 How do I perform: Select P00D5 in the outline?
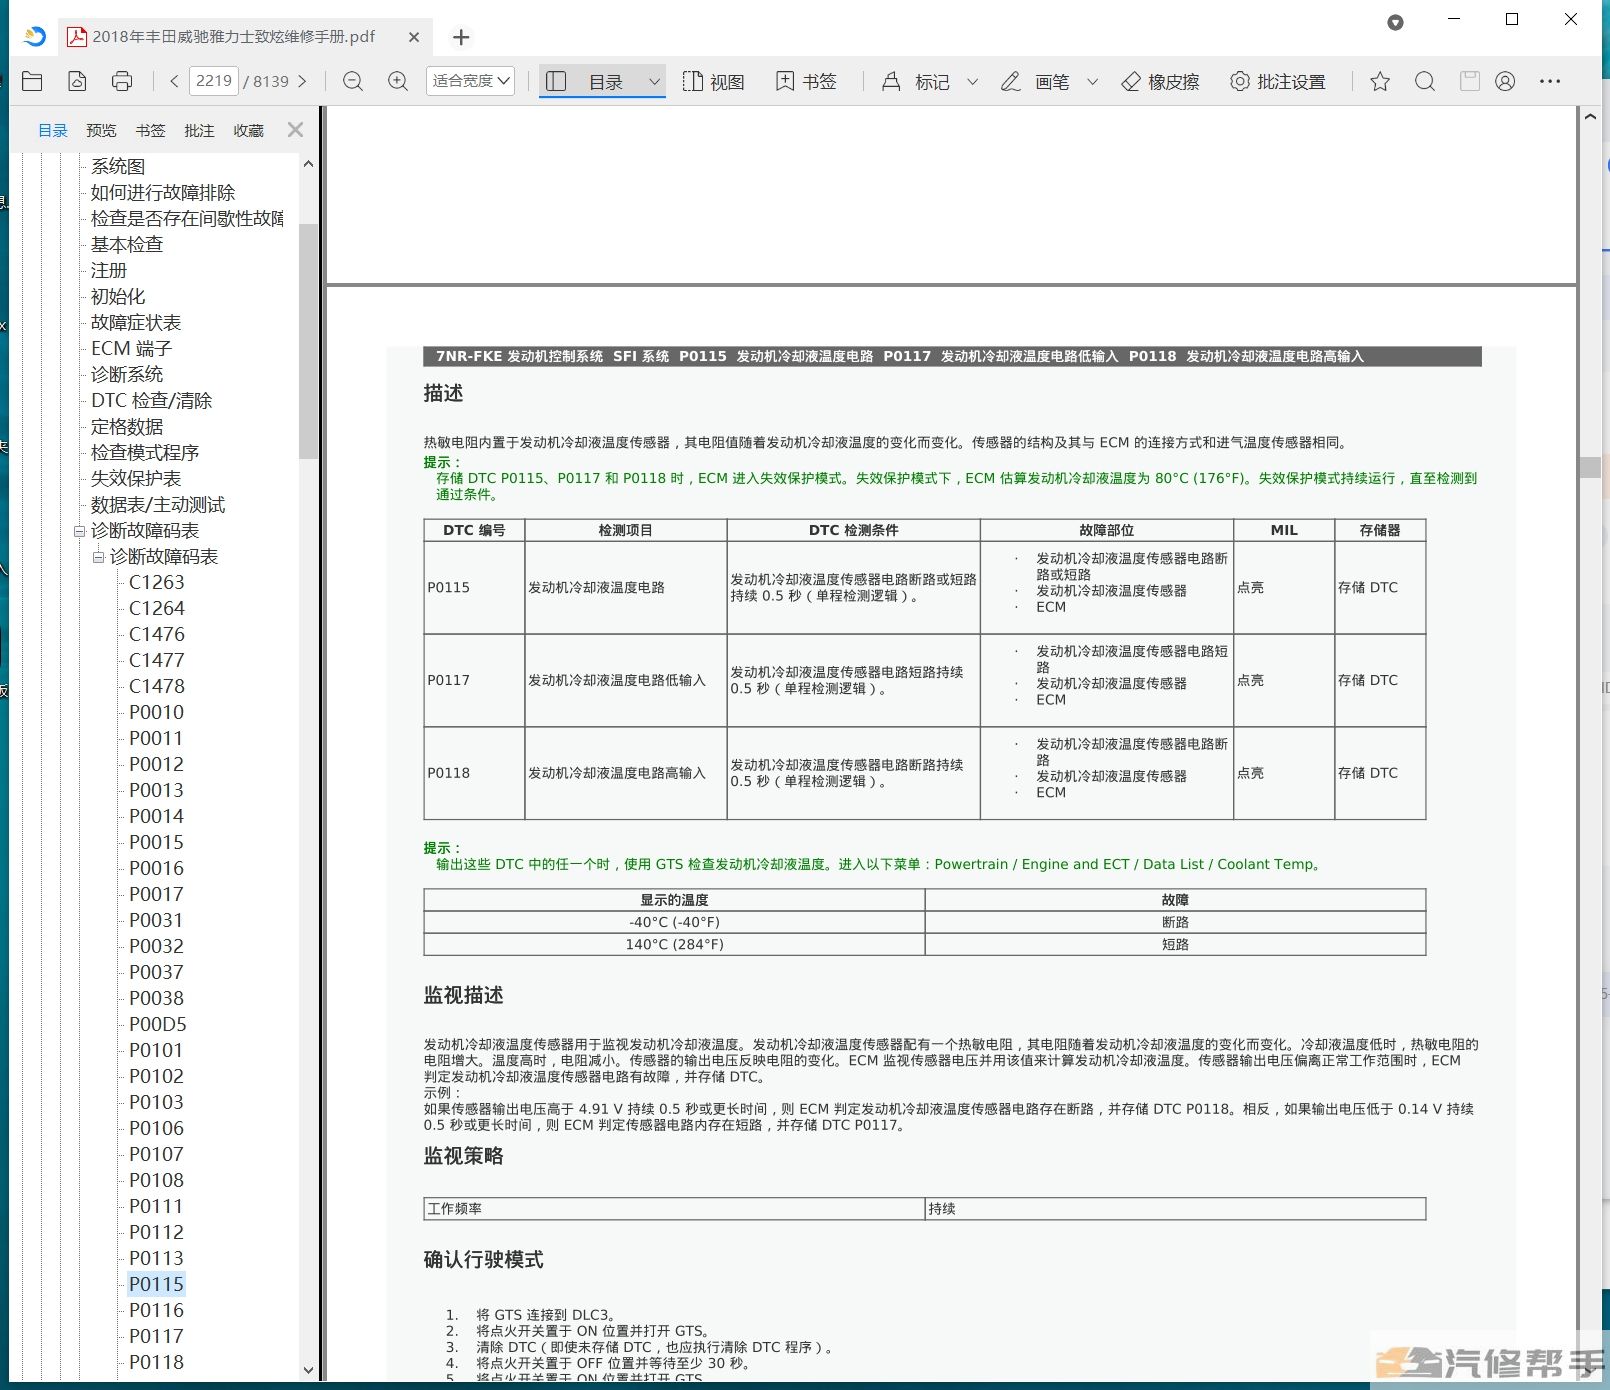click(x=158, y=1024)
